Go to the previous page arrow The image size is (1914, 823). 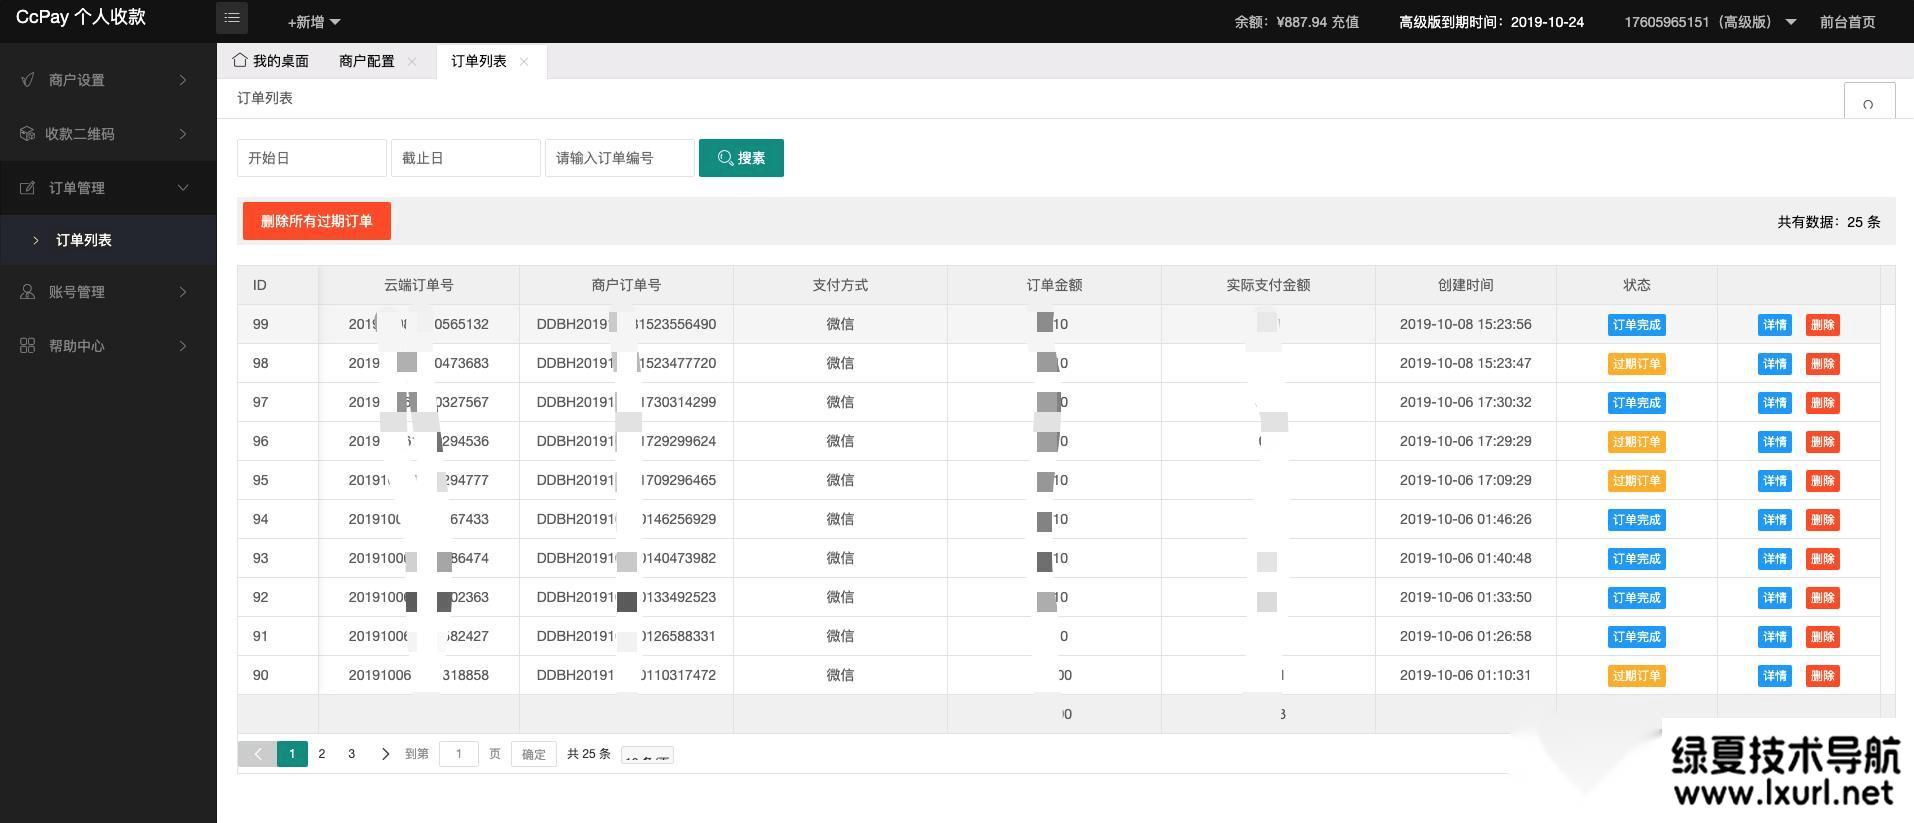click(257, 754)
